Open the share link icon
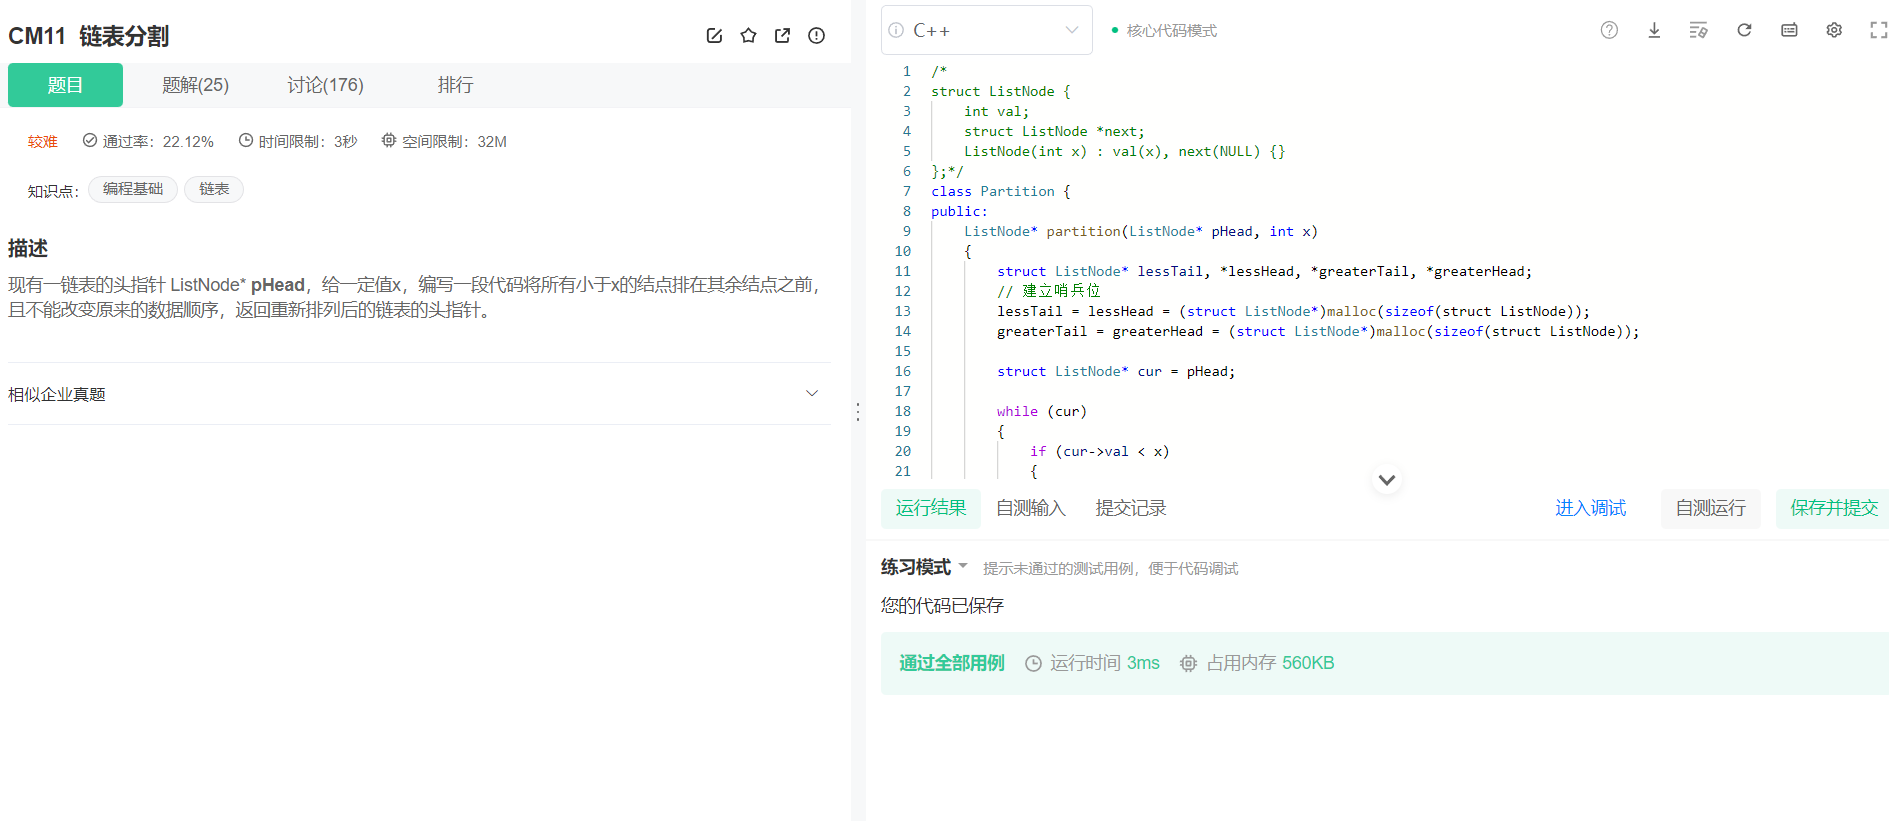 pyautogui.click(x=782, y=36)
